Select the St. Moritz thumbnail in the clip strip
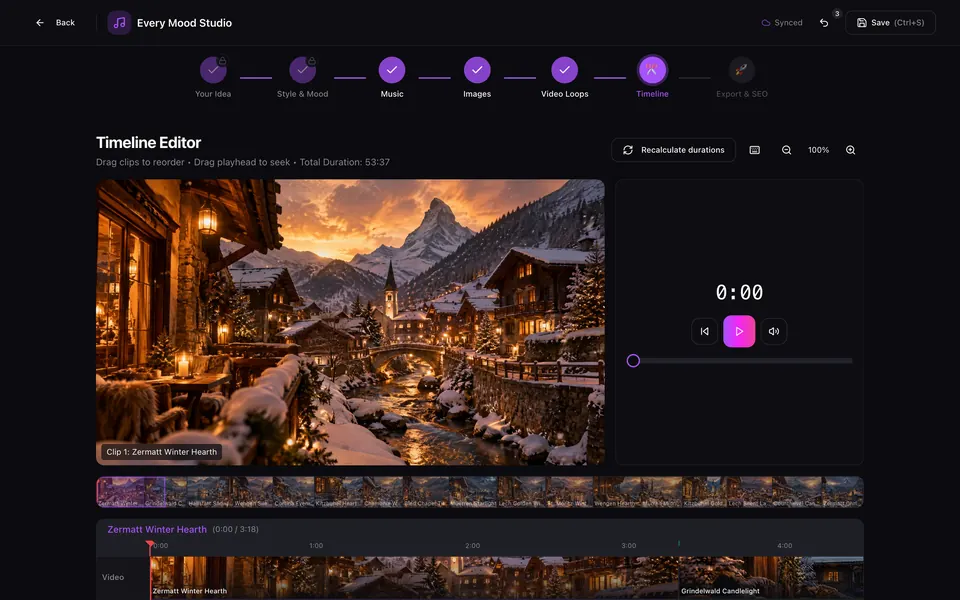This screenshot has height=600, width=960. click(569, 492)
